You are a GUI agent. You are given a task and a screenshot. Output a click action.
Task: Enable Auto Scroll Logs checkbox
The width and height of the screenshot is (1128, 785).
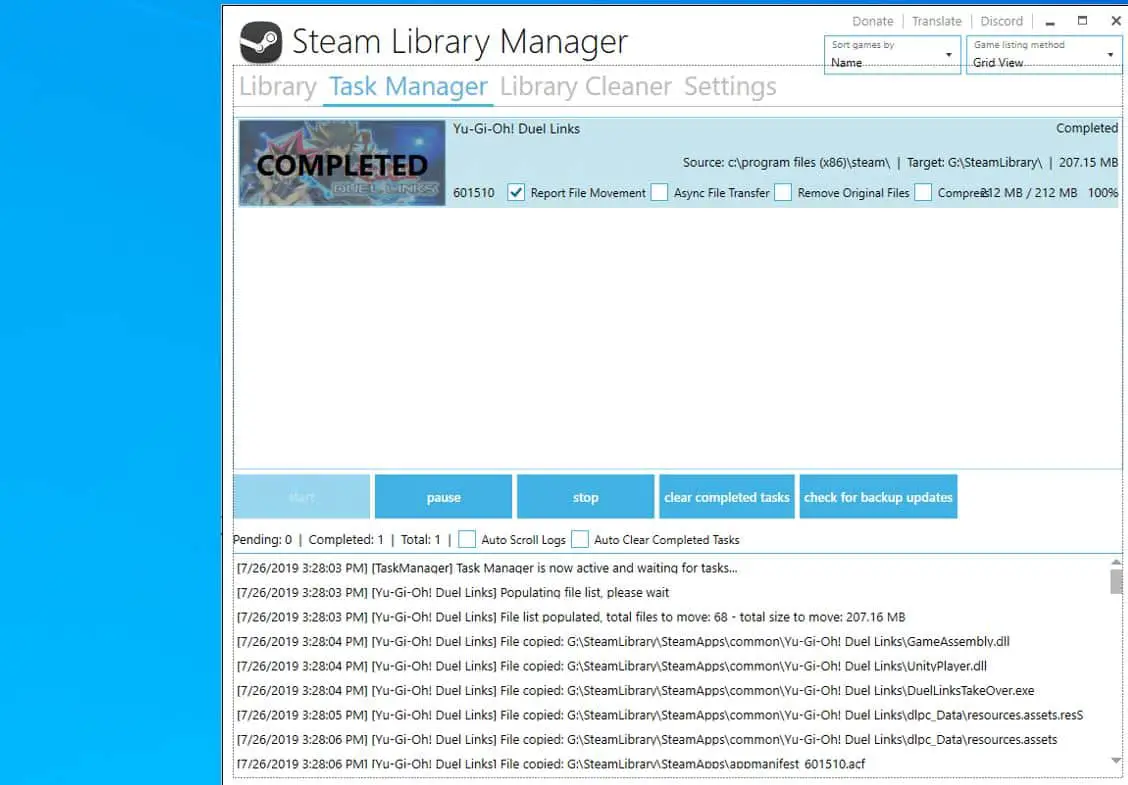467,539
